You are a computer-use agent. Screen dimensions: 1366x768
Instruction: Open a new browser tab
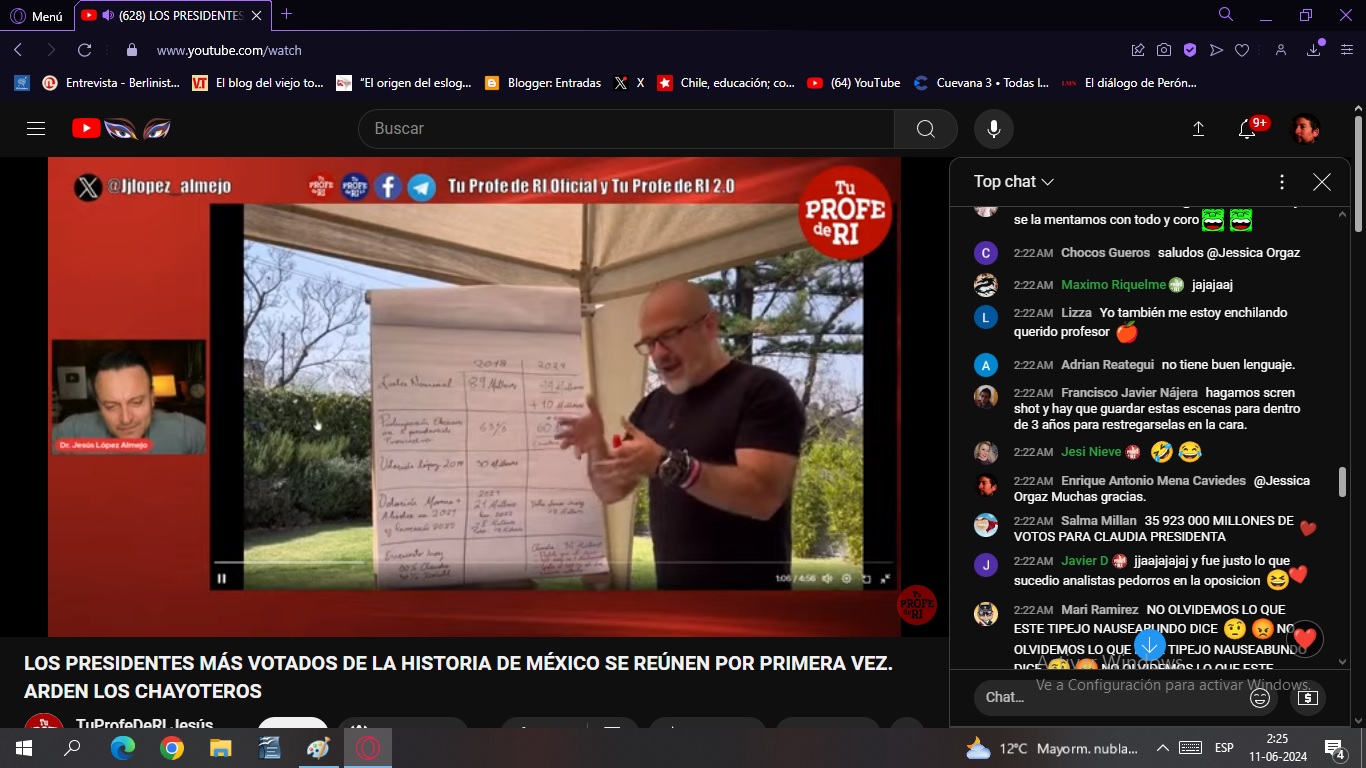click(x=287, y=14)
